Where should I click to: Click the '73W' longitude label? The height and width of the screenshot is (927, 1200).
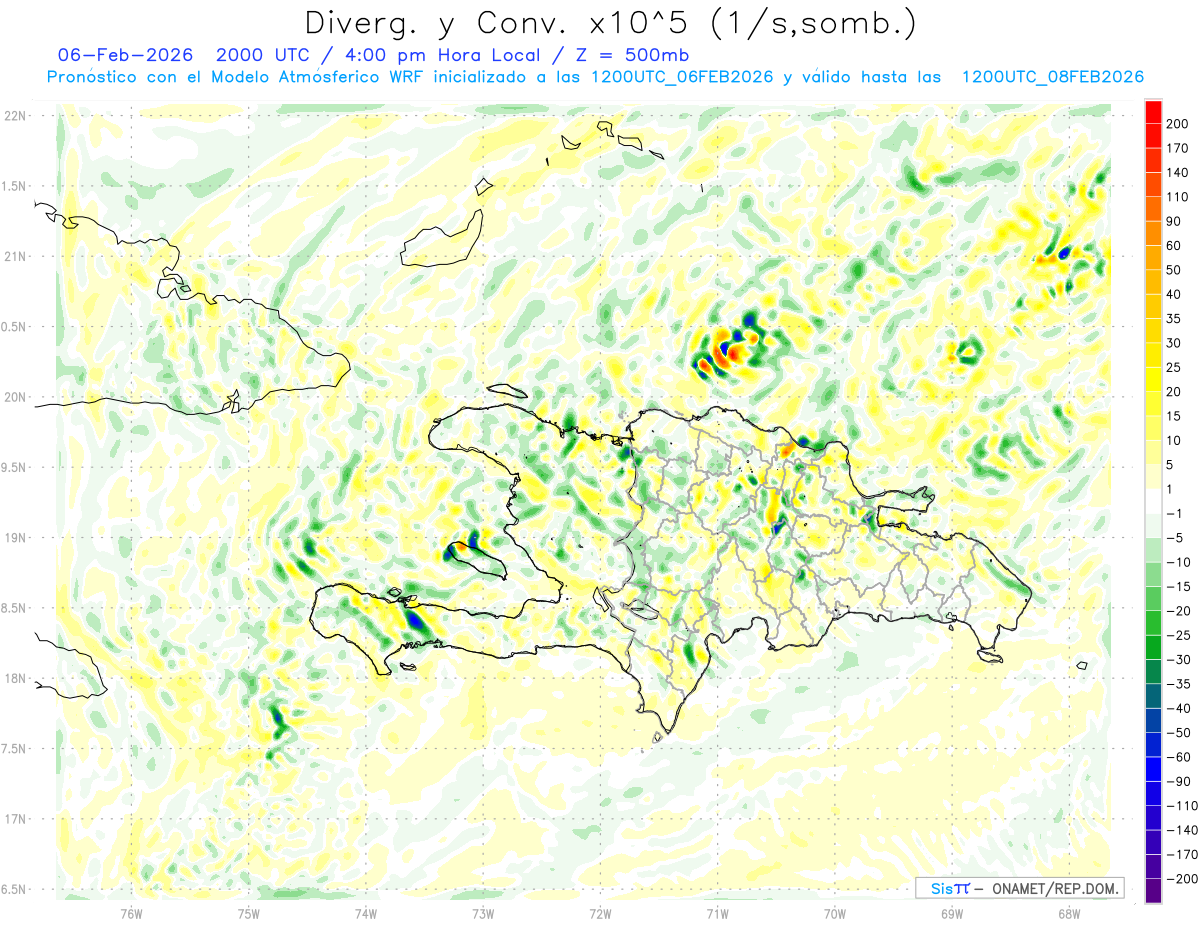pos(483,913)
